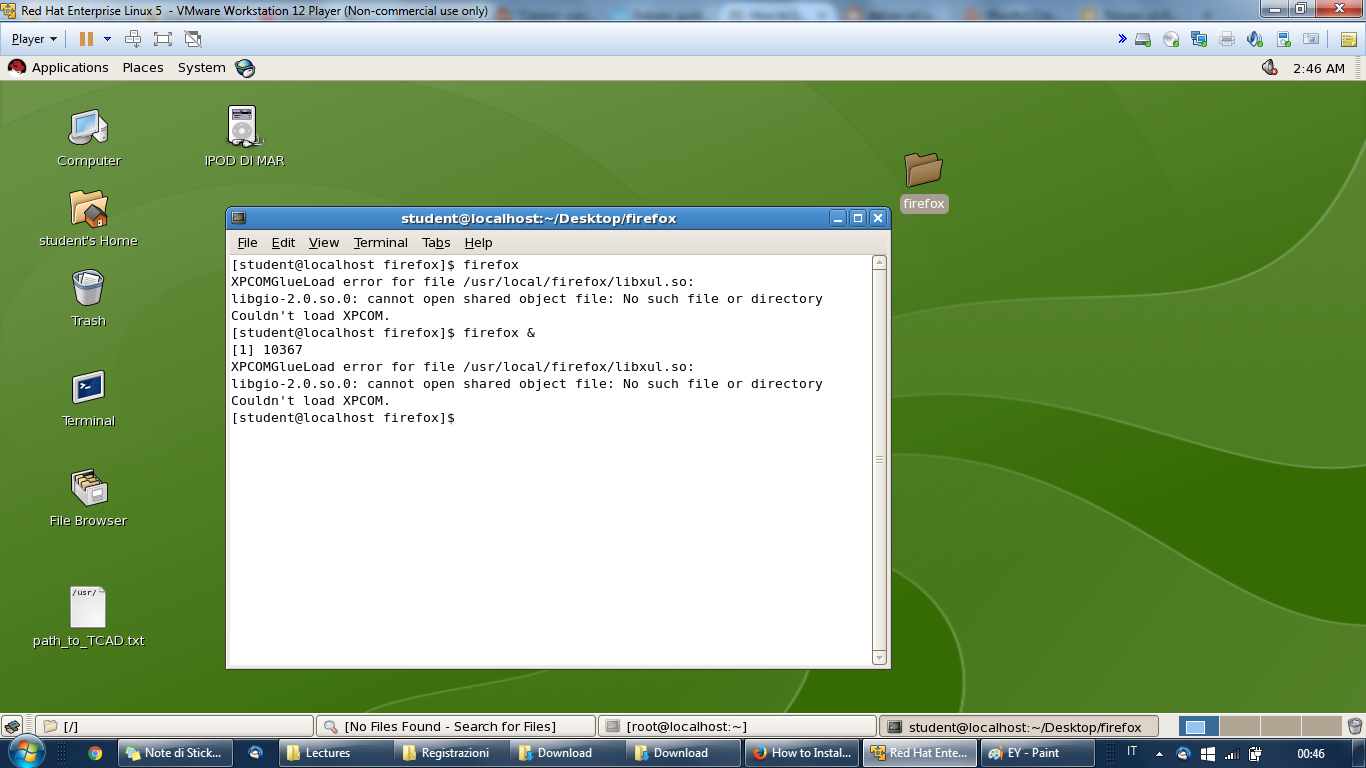Toggle VMware full screen mode icon
The width and height of the screenshot is (1366, 768).
(x=163, y=39)
